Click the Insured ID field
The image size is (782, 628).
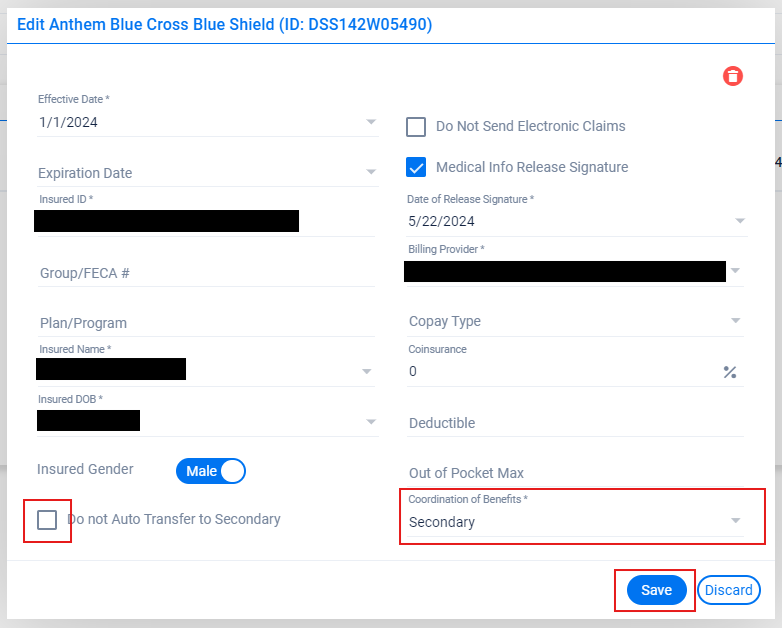point(206,221)
